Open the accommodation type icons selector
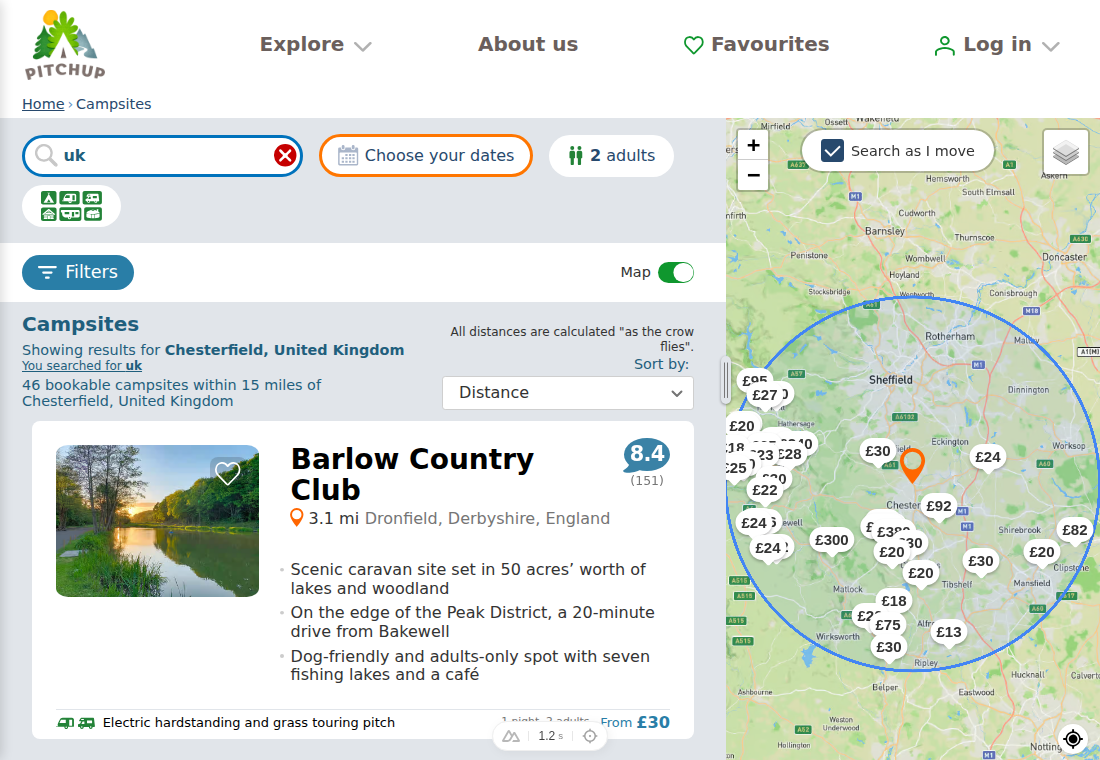Image resolution: width=1100 pixels, height=760 pixels. point(72,206)
